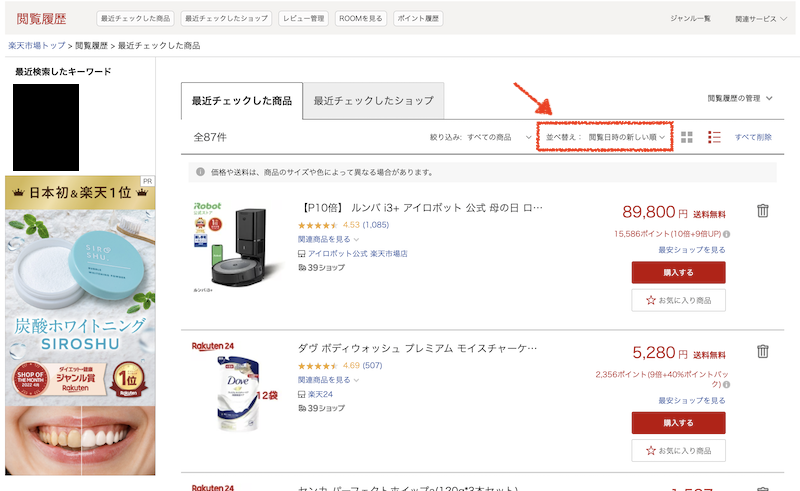Viewport: 800px width, 491px height.
Task: Add Roomba to お気に入り商品
Action: pos(678,300)
